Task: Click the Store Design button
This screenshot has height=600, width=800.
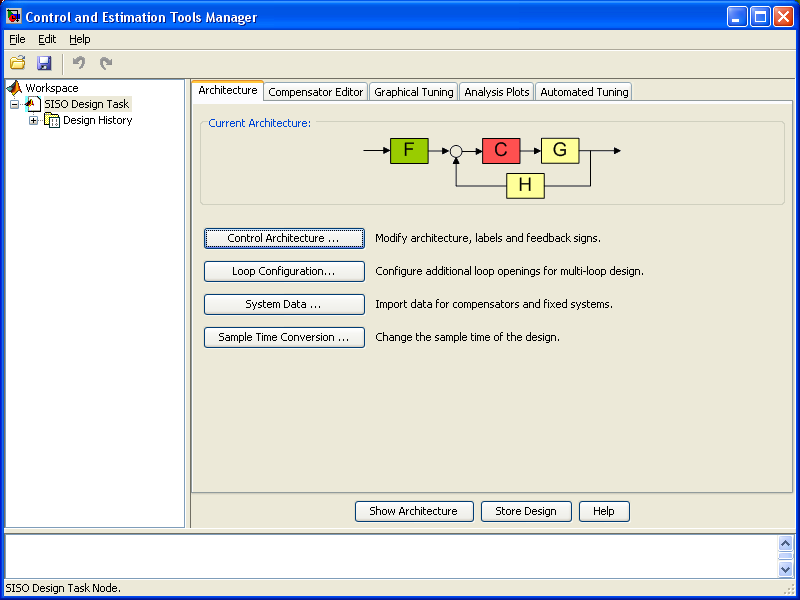Action: point(526,511)
